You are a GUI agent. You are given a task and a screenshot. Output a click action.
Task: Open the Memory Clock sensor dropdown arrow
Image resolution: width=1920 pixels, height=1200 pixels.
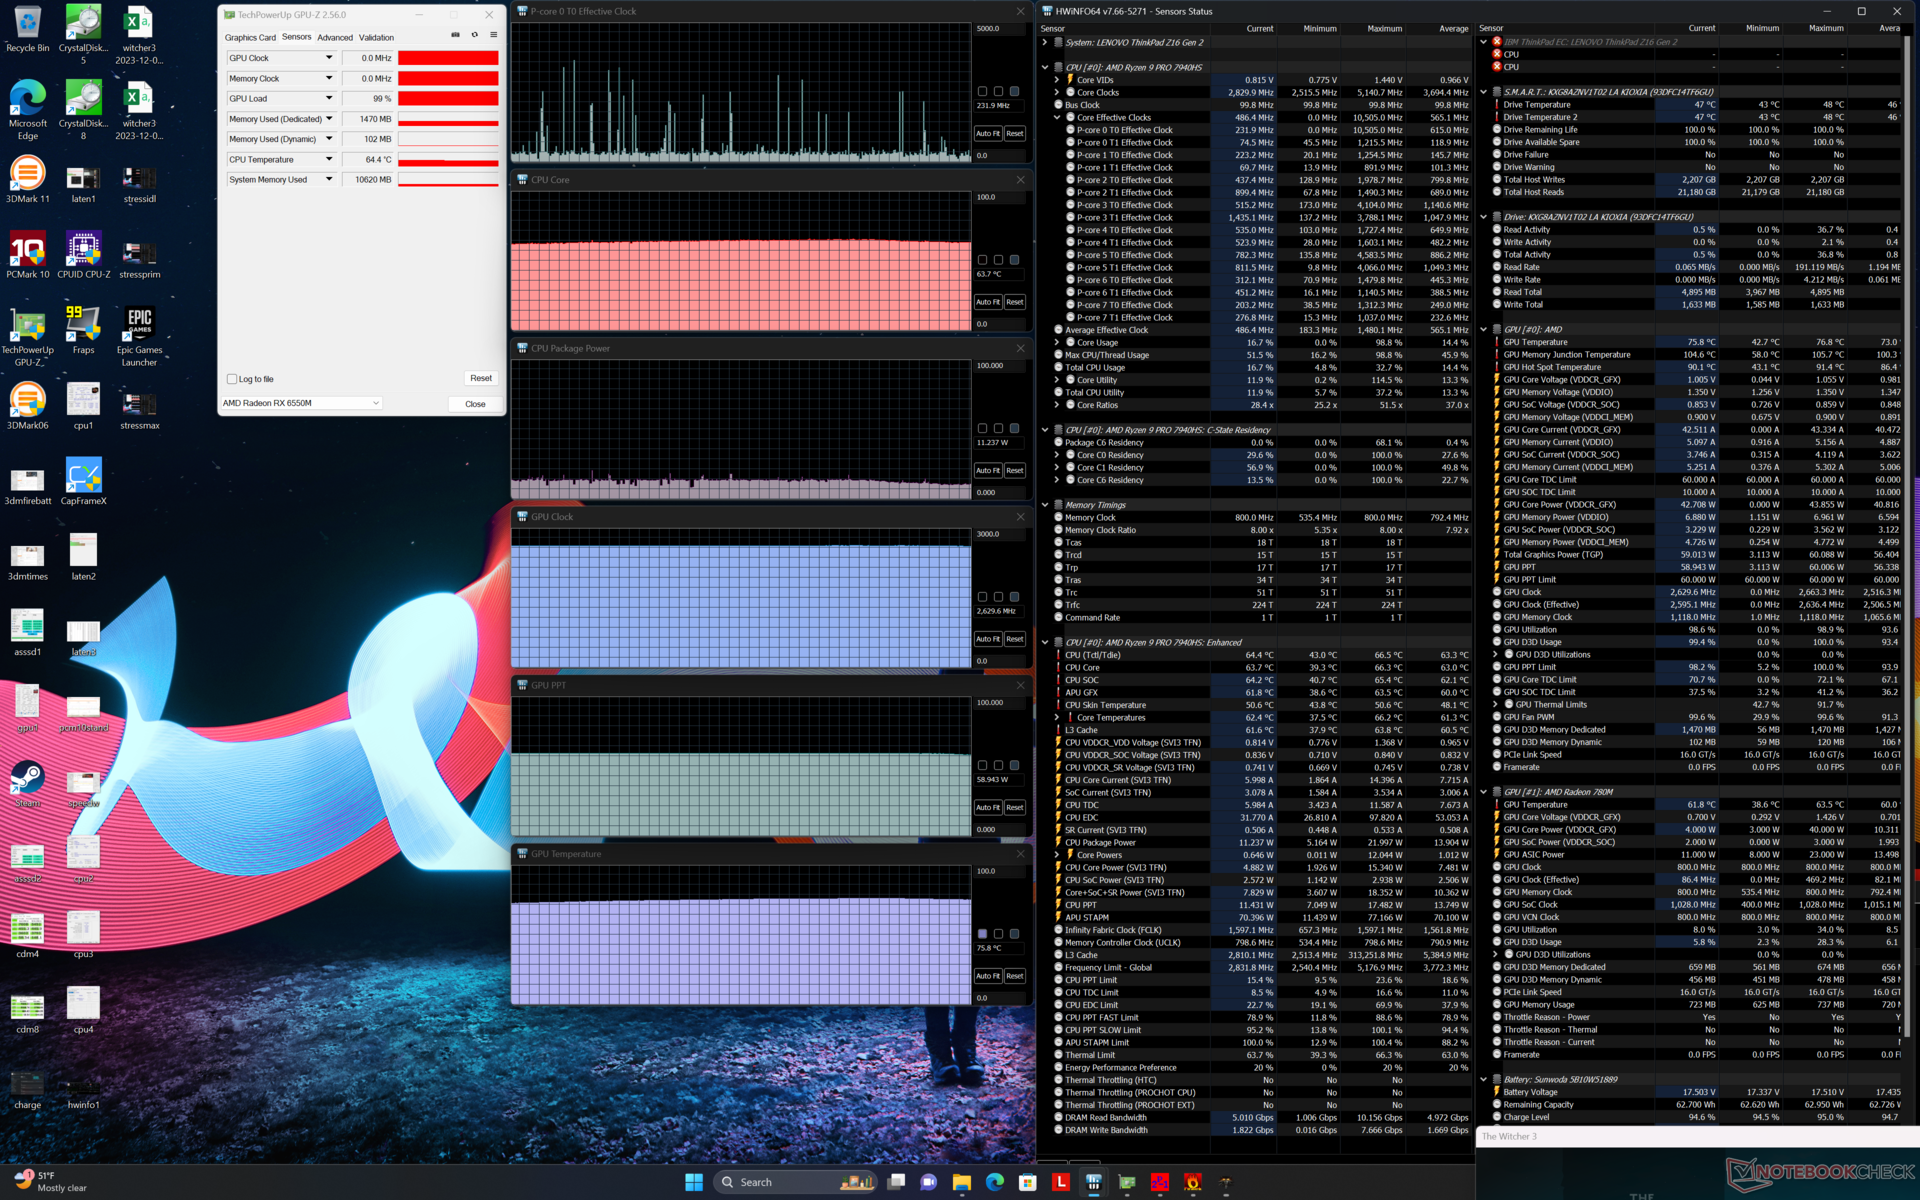coord(328,78)
